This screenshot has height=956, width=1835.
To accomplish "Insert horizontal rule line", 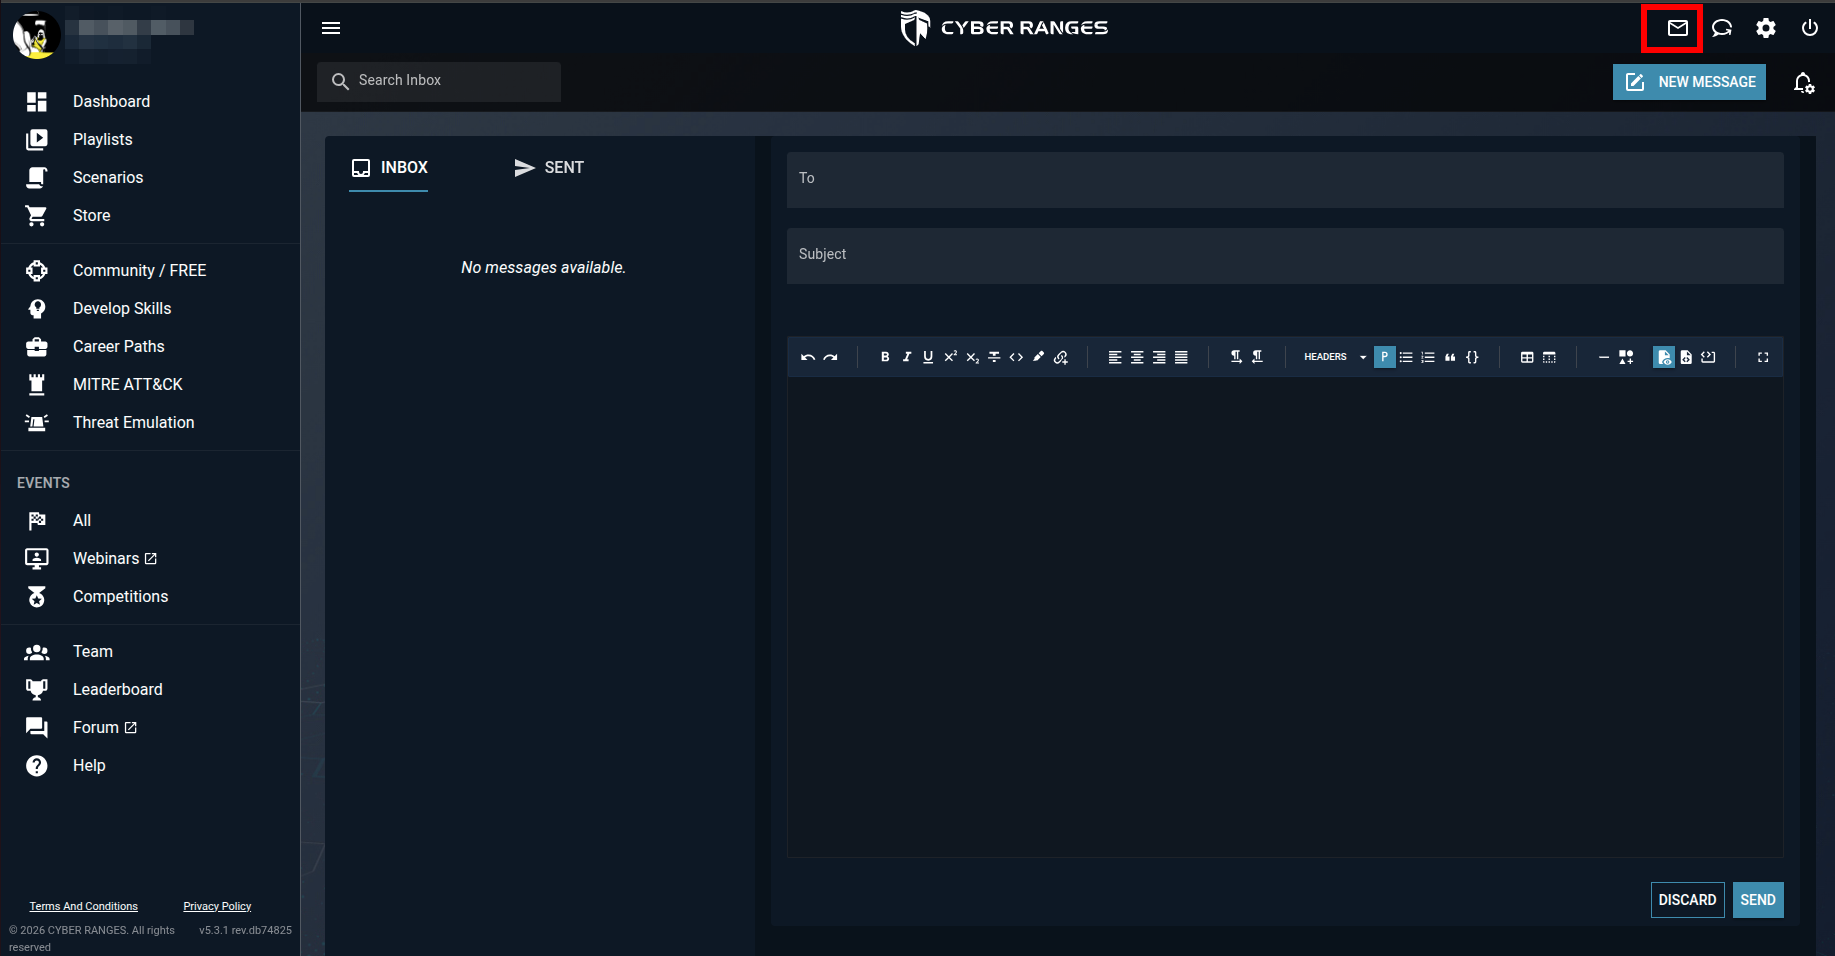I will [x=1604, y=357].
